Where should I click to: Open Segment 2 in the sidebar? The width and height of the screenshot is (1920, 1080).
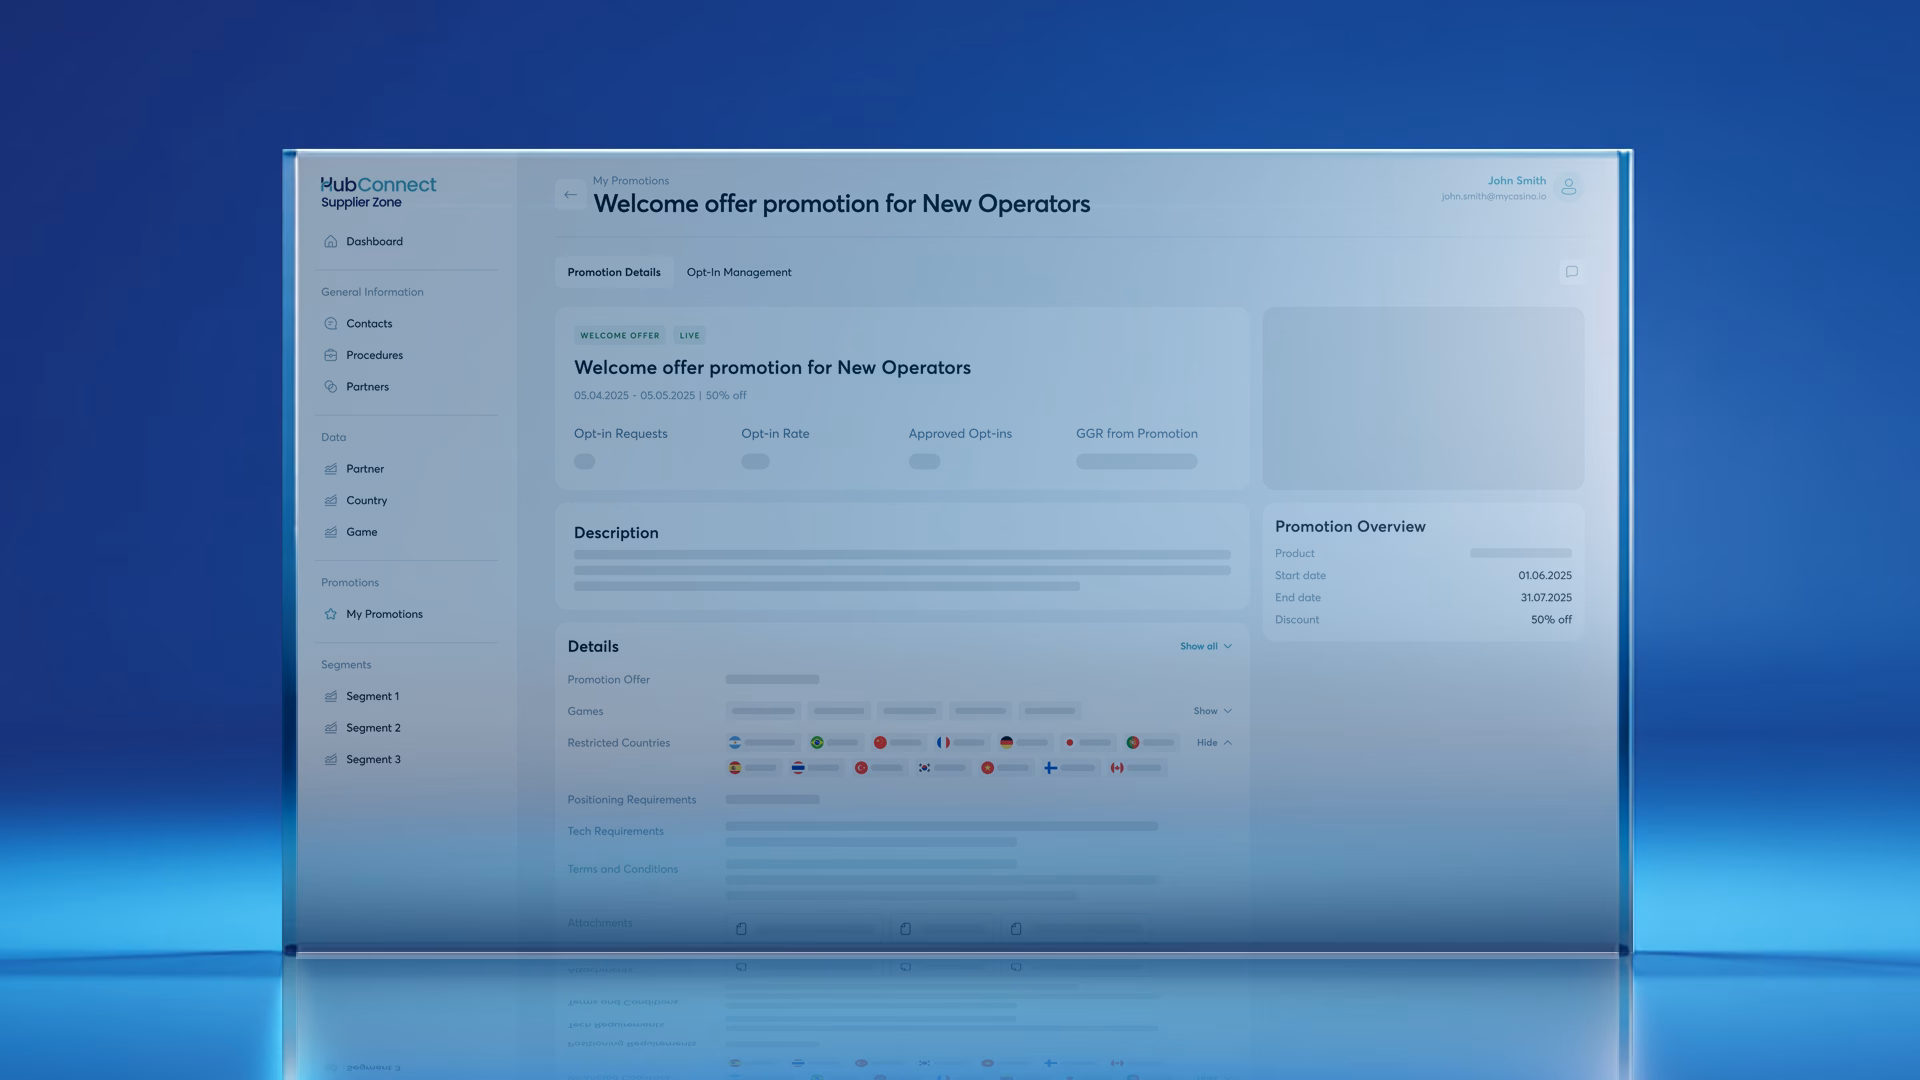coord(372,728)
